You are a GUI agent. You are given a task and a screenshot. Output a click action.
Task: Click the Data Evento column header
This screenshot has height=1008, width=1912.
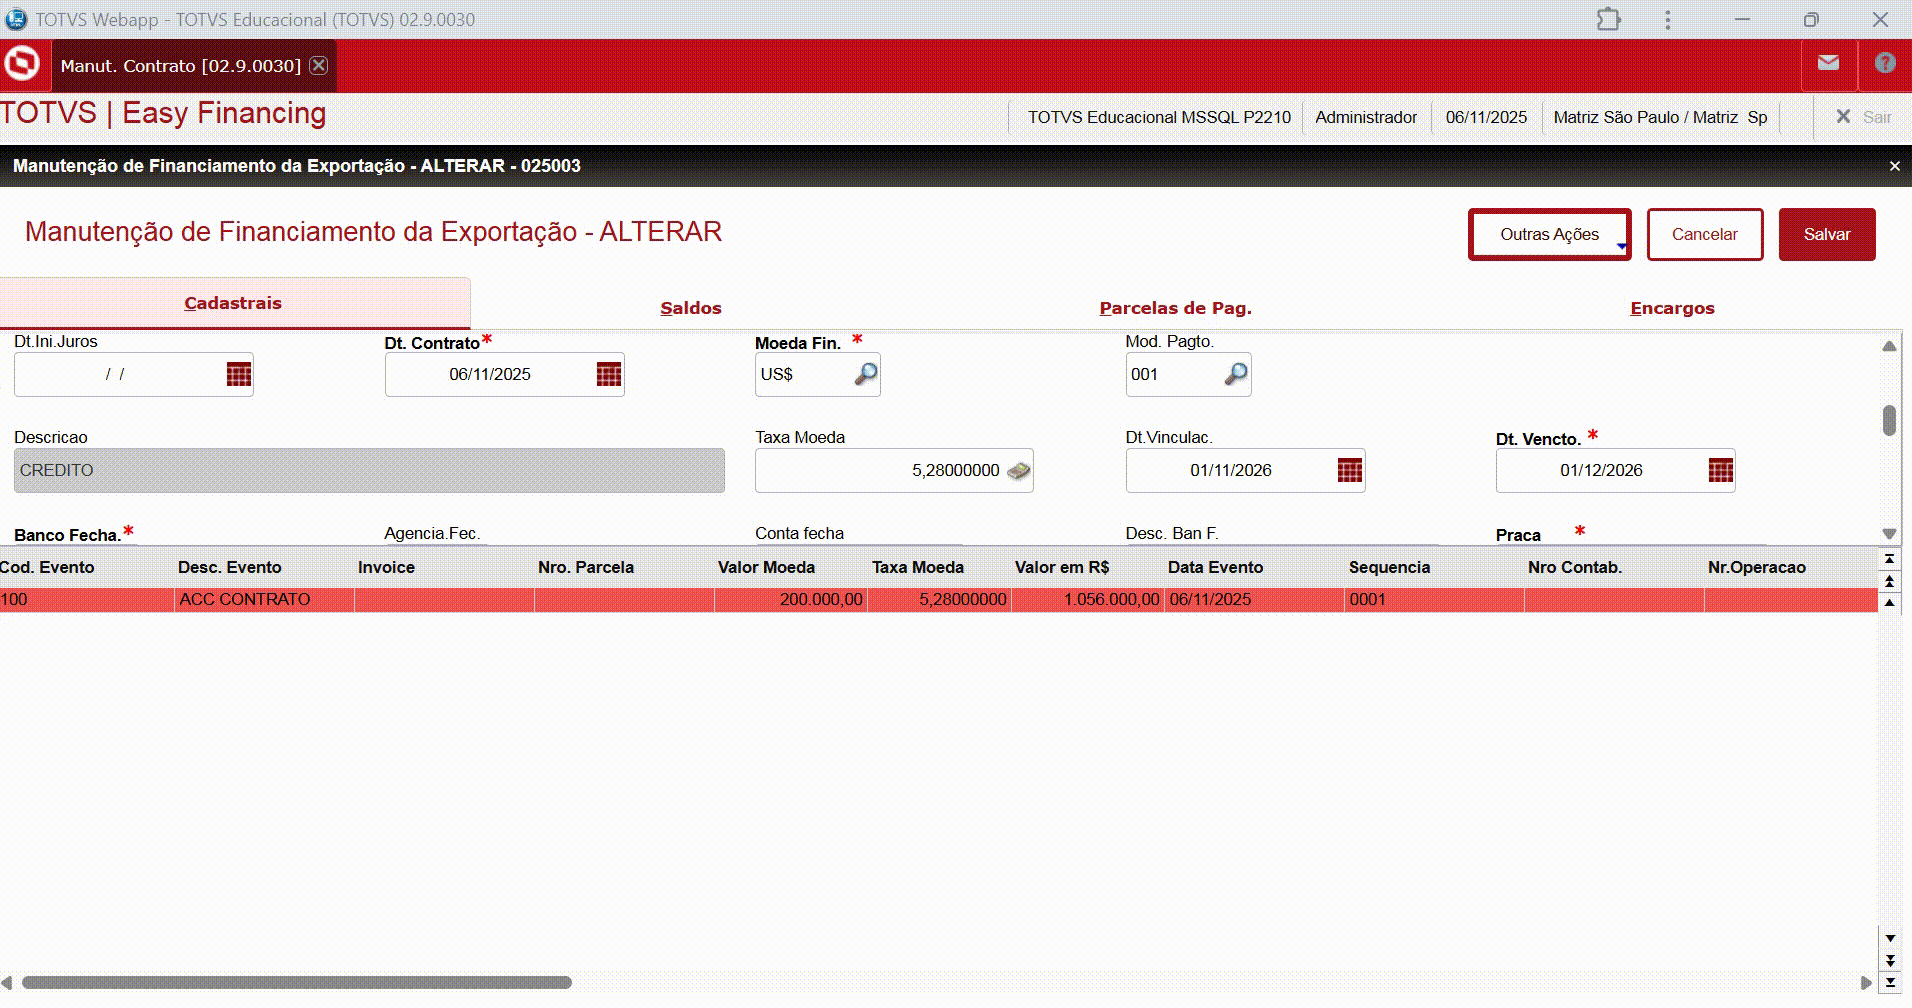(1215, 567)
